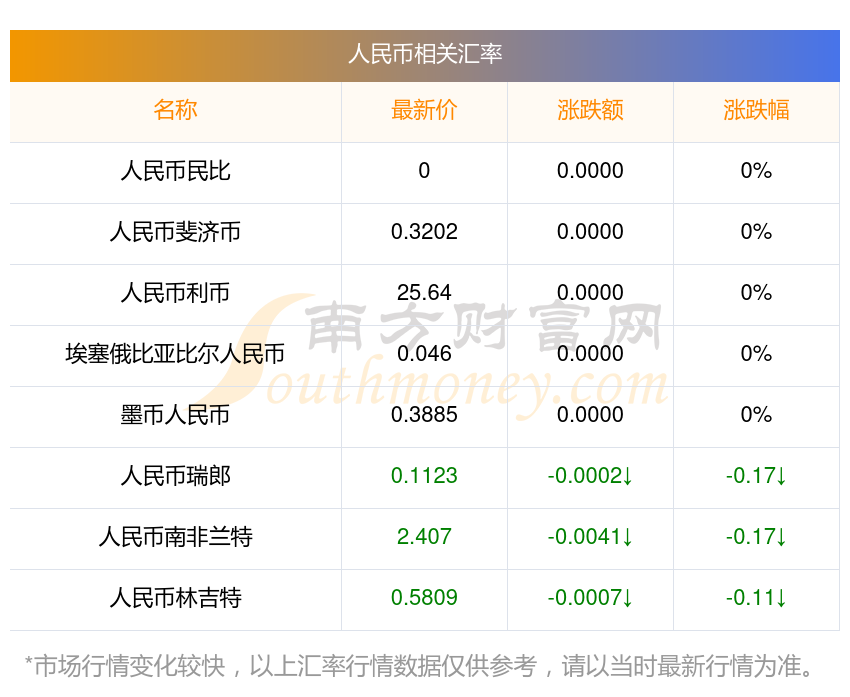Viewport: 850px width, 697px height.
Task: Open the 人民币民比 row name
Action: coord(175,171)
